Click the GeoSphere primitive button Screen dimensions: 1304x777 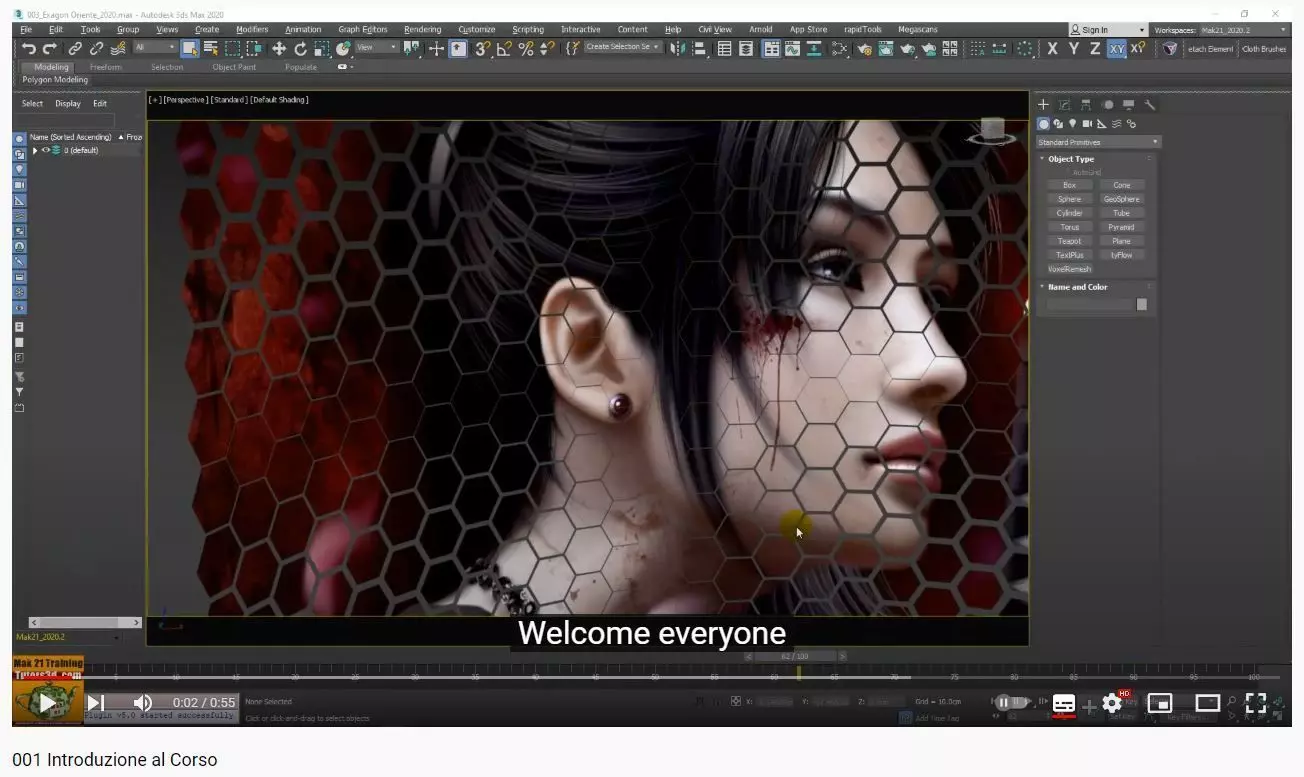click(1122, 199)
